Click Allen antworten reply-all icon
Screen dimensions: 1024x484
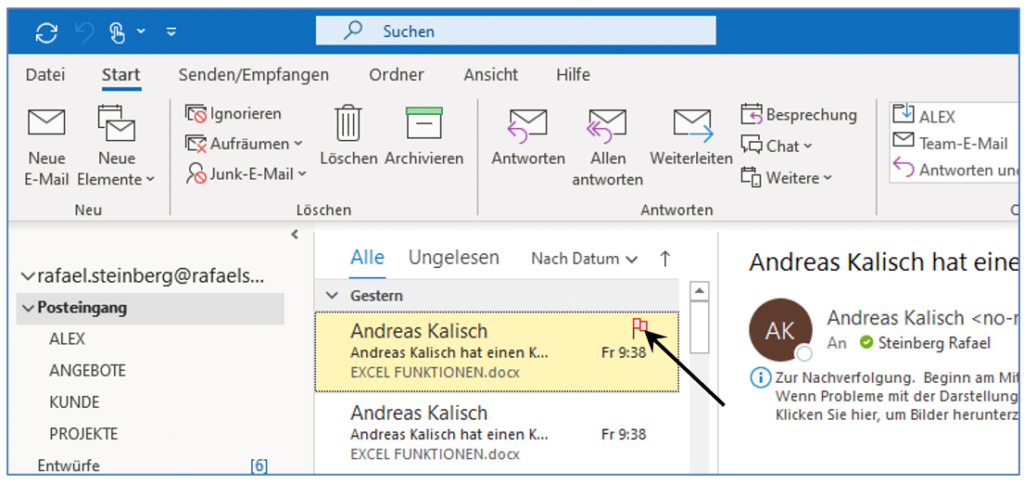coord(607,125)
